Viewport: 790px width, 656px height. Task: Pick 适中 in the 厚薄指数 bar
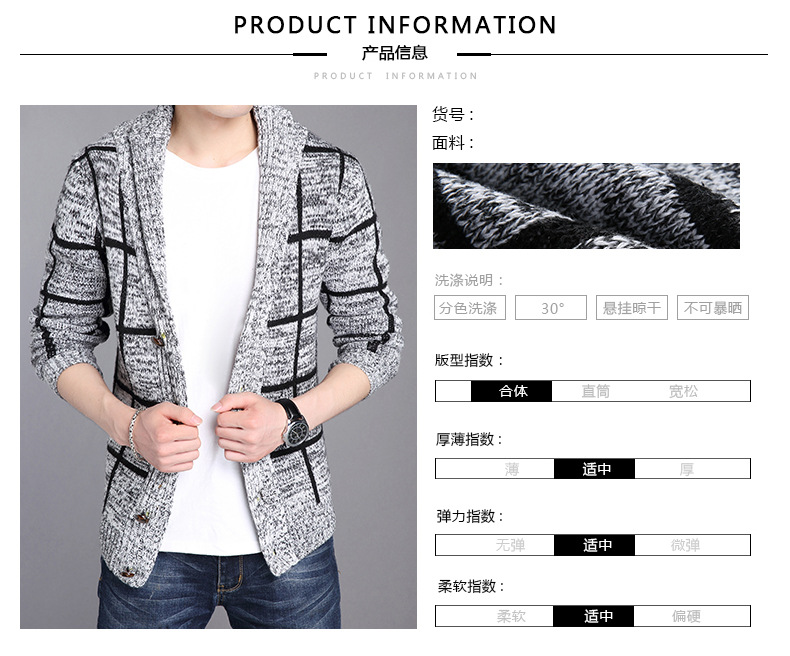(595, 469)
